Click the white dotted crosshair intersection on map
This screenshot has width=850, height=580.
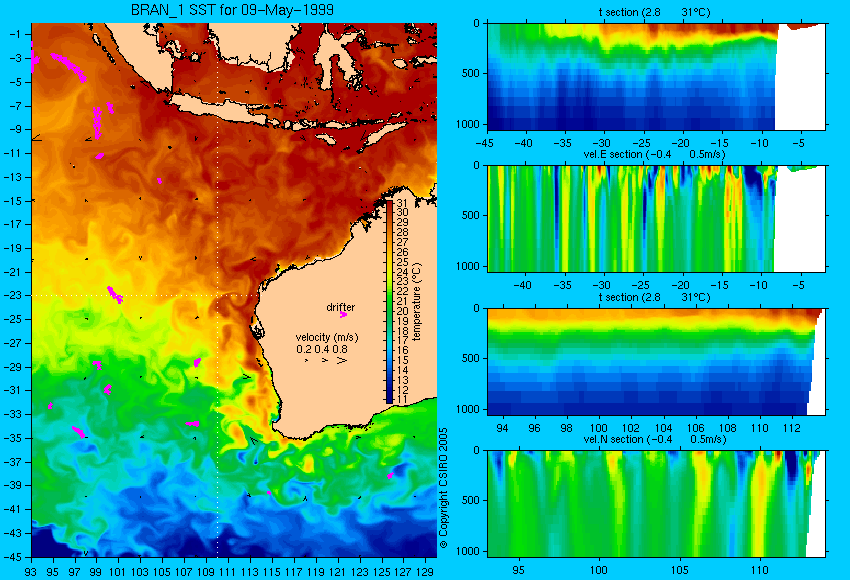(217, 295)
